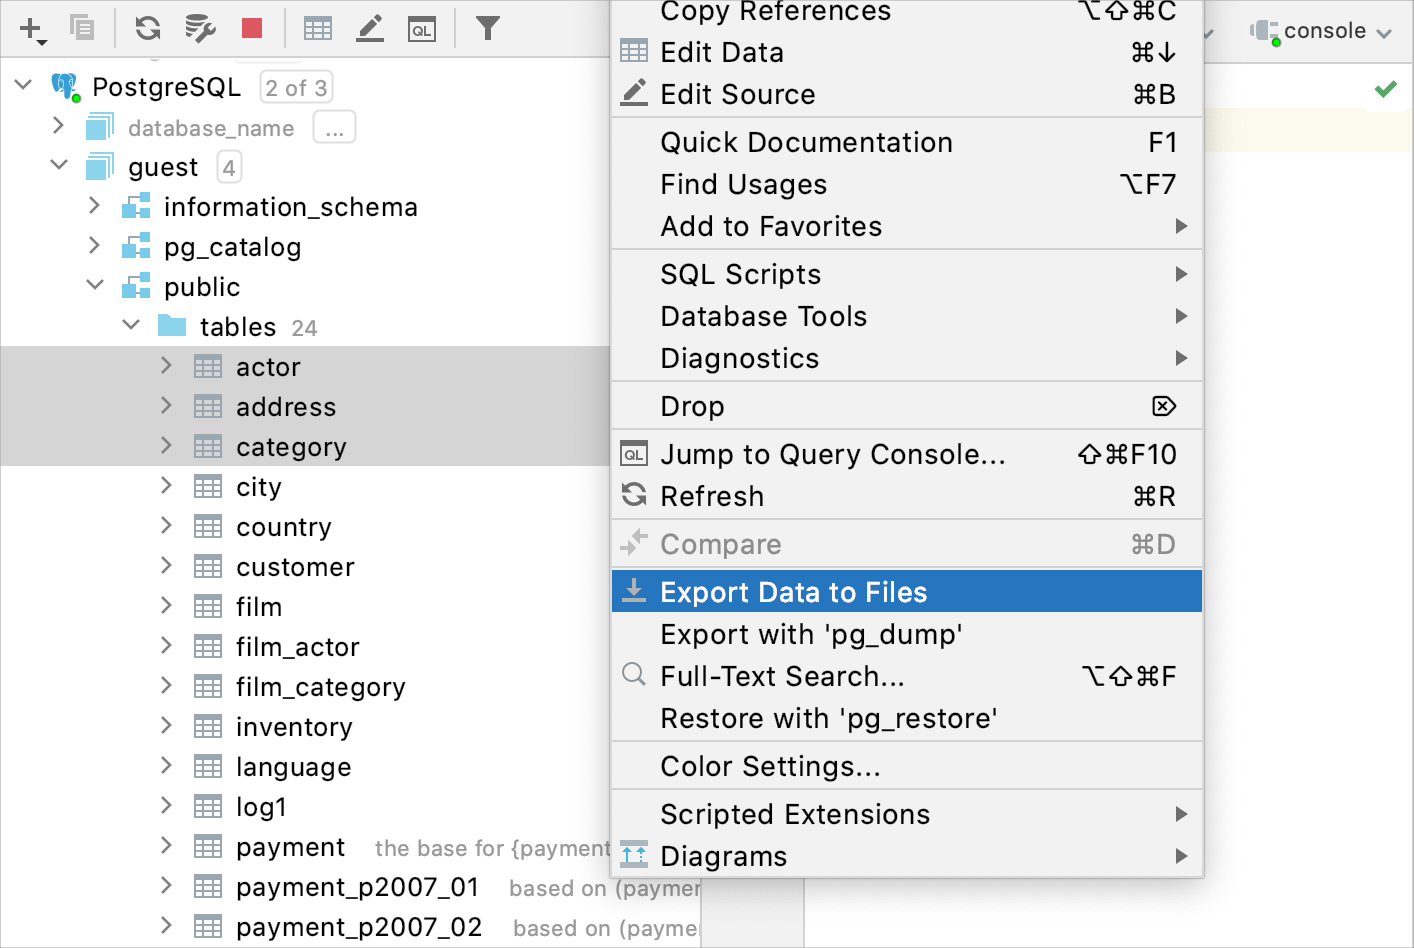Edit source with the pencil toolbar icon
The width and height of the screenshot is (1414, 948).
pos(370,29)
